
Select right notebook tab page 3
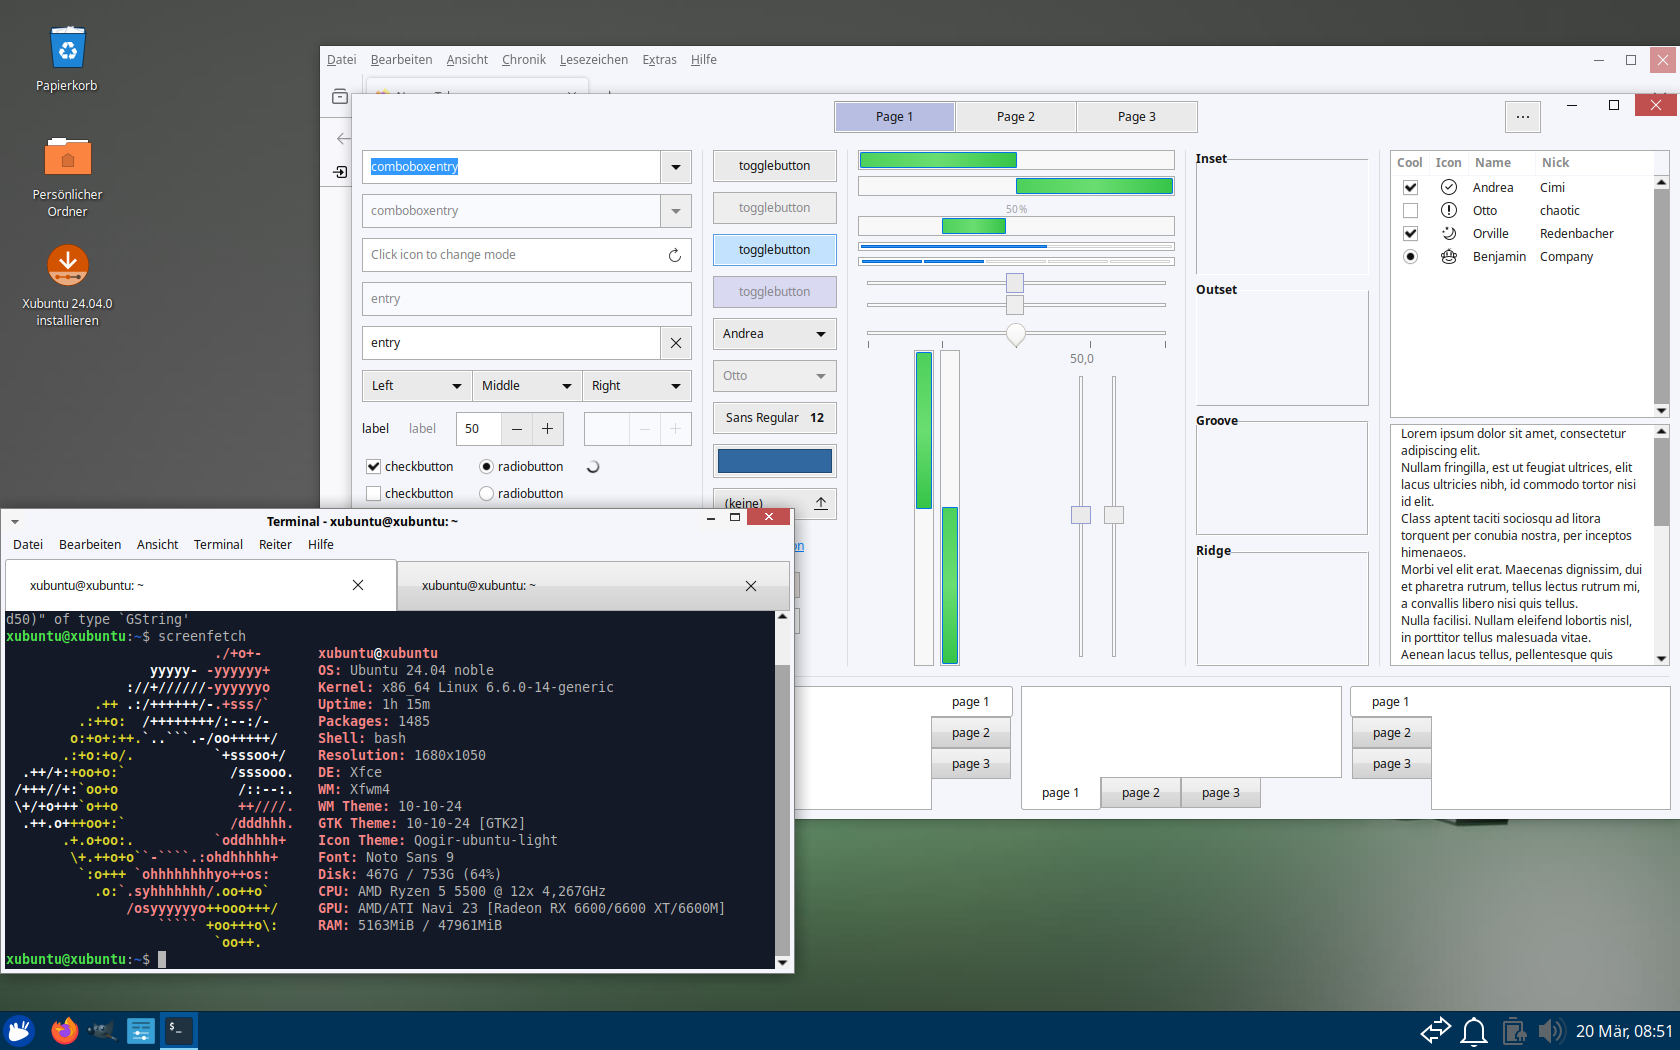(x=1391, y=764)
